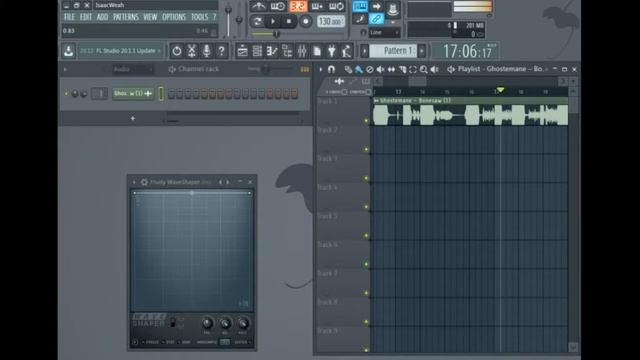Screen dimensions: 640x360
Task: Open the OPTIONS menu
Action: [x=174, y=17]
